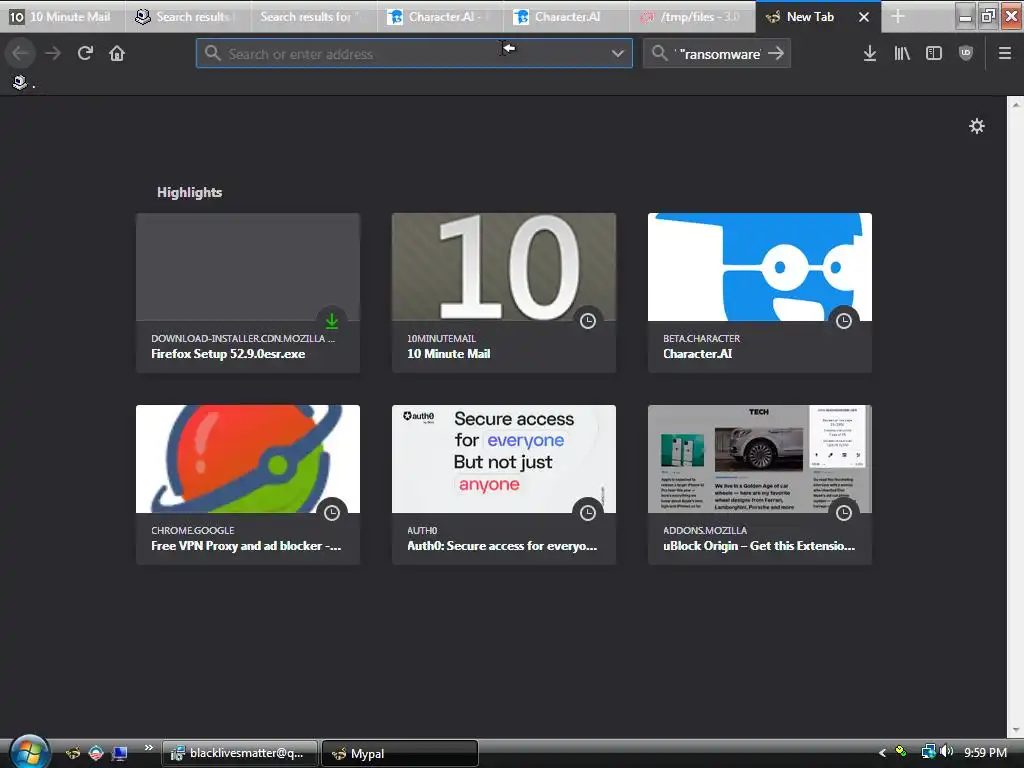Open the Library bookshelf icon
The image size is (1024, 768).
[x=902, y=54]
